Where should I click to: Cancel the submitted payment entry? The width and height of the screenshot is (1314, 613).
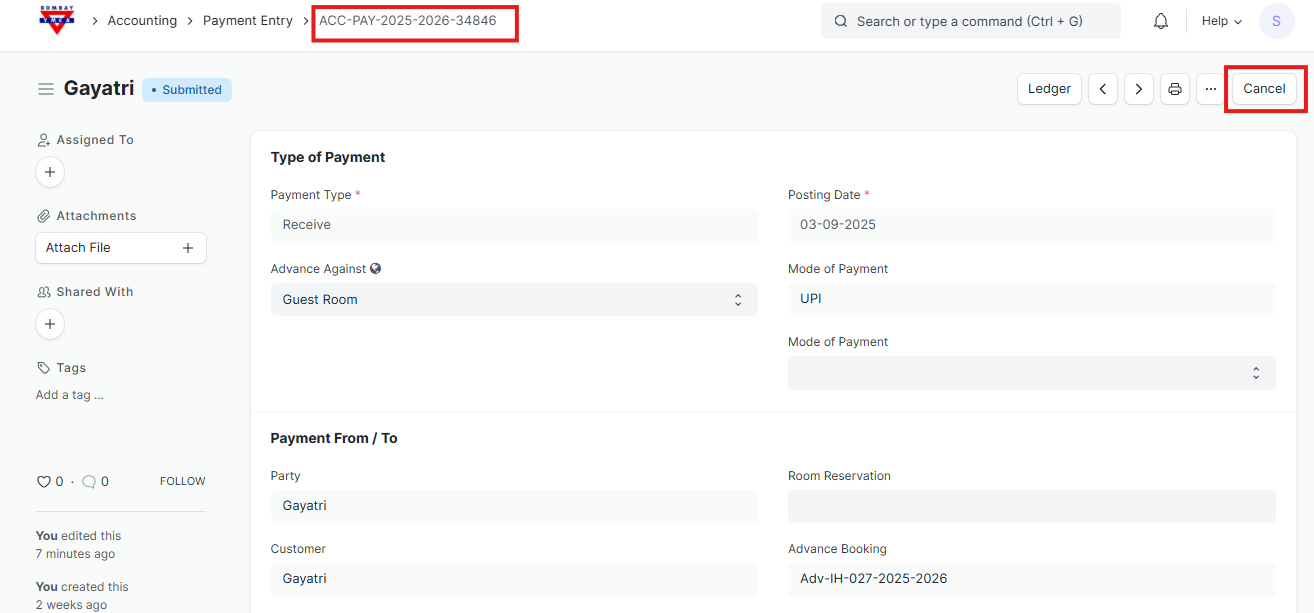click(x=1264, y=89)
